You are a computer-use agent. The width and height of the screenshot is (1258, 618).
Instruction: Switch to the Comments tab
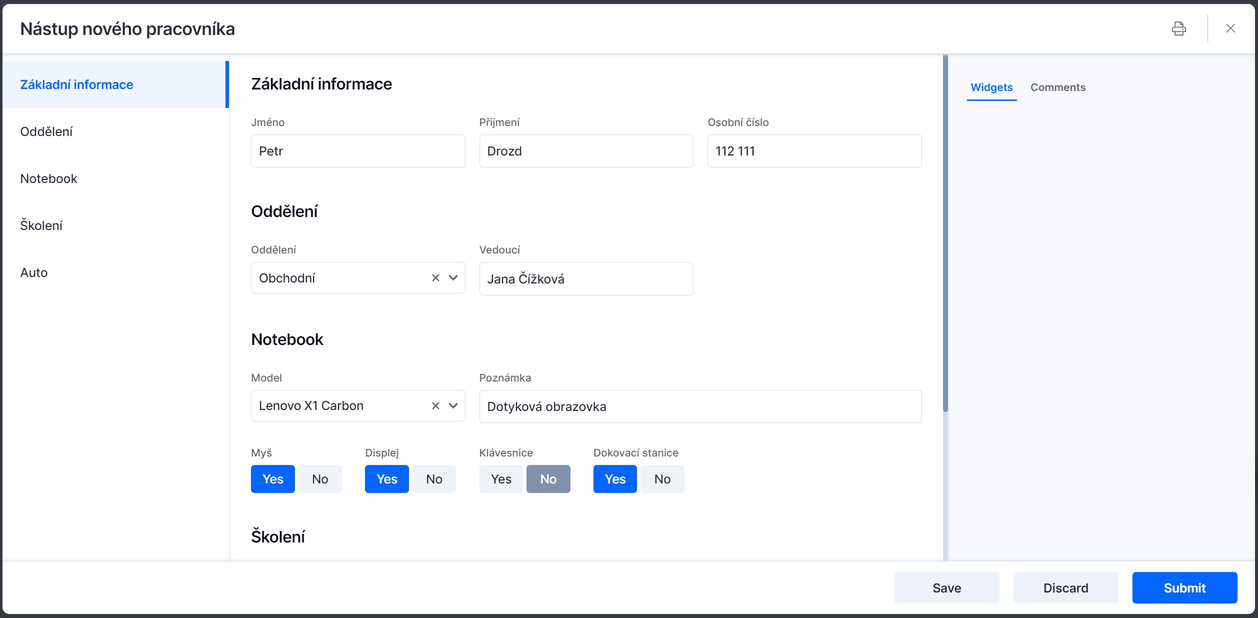(x=1058, y=88)
